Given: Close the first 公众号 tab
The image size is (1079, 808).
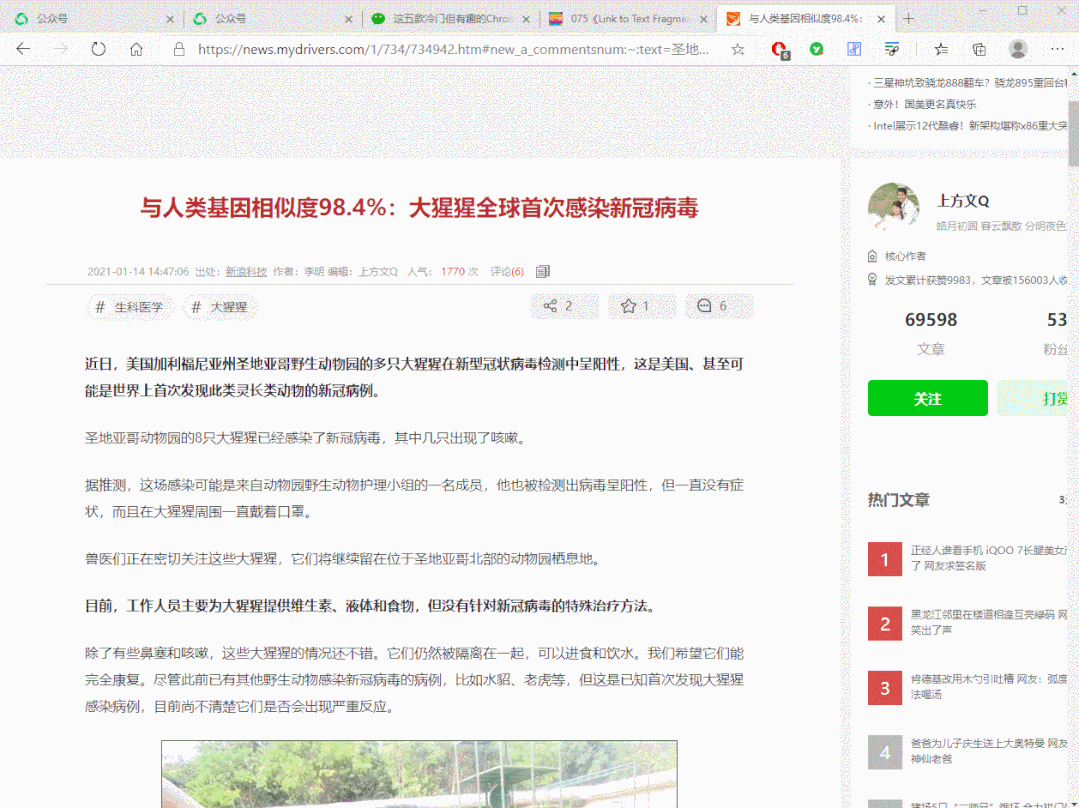Looking at the screenshot, I should (x=170, y=19).
